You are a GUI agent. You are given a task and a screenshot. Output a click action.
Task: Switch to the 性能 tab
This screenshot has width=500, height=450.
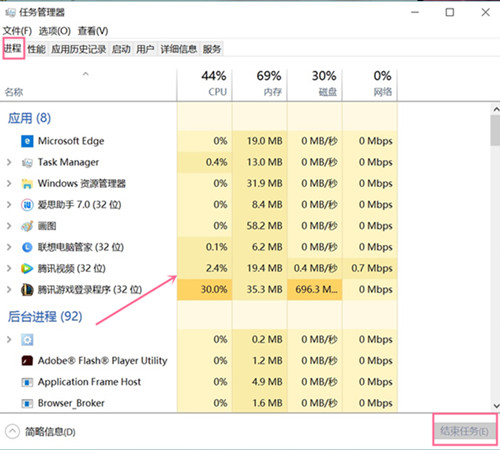point(37,49)
